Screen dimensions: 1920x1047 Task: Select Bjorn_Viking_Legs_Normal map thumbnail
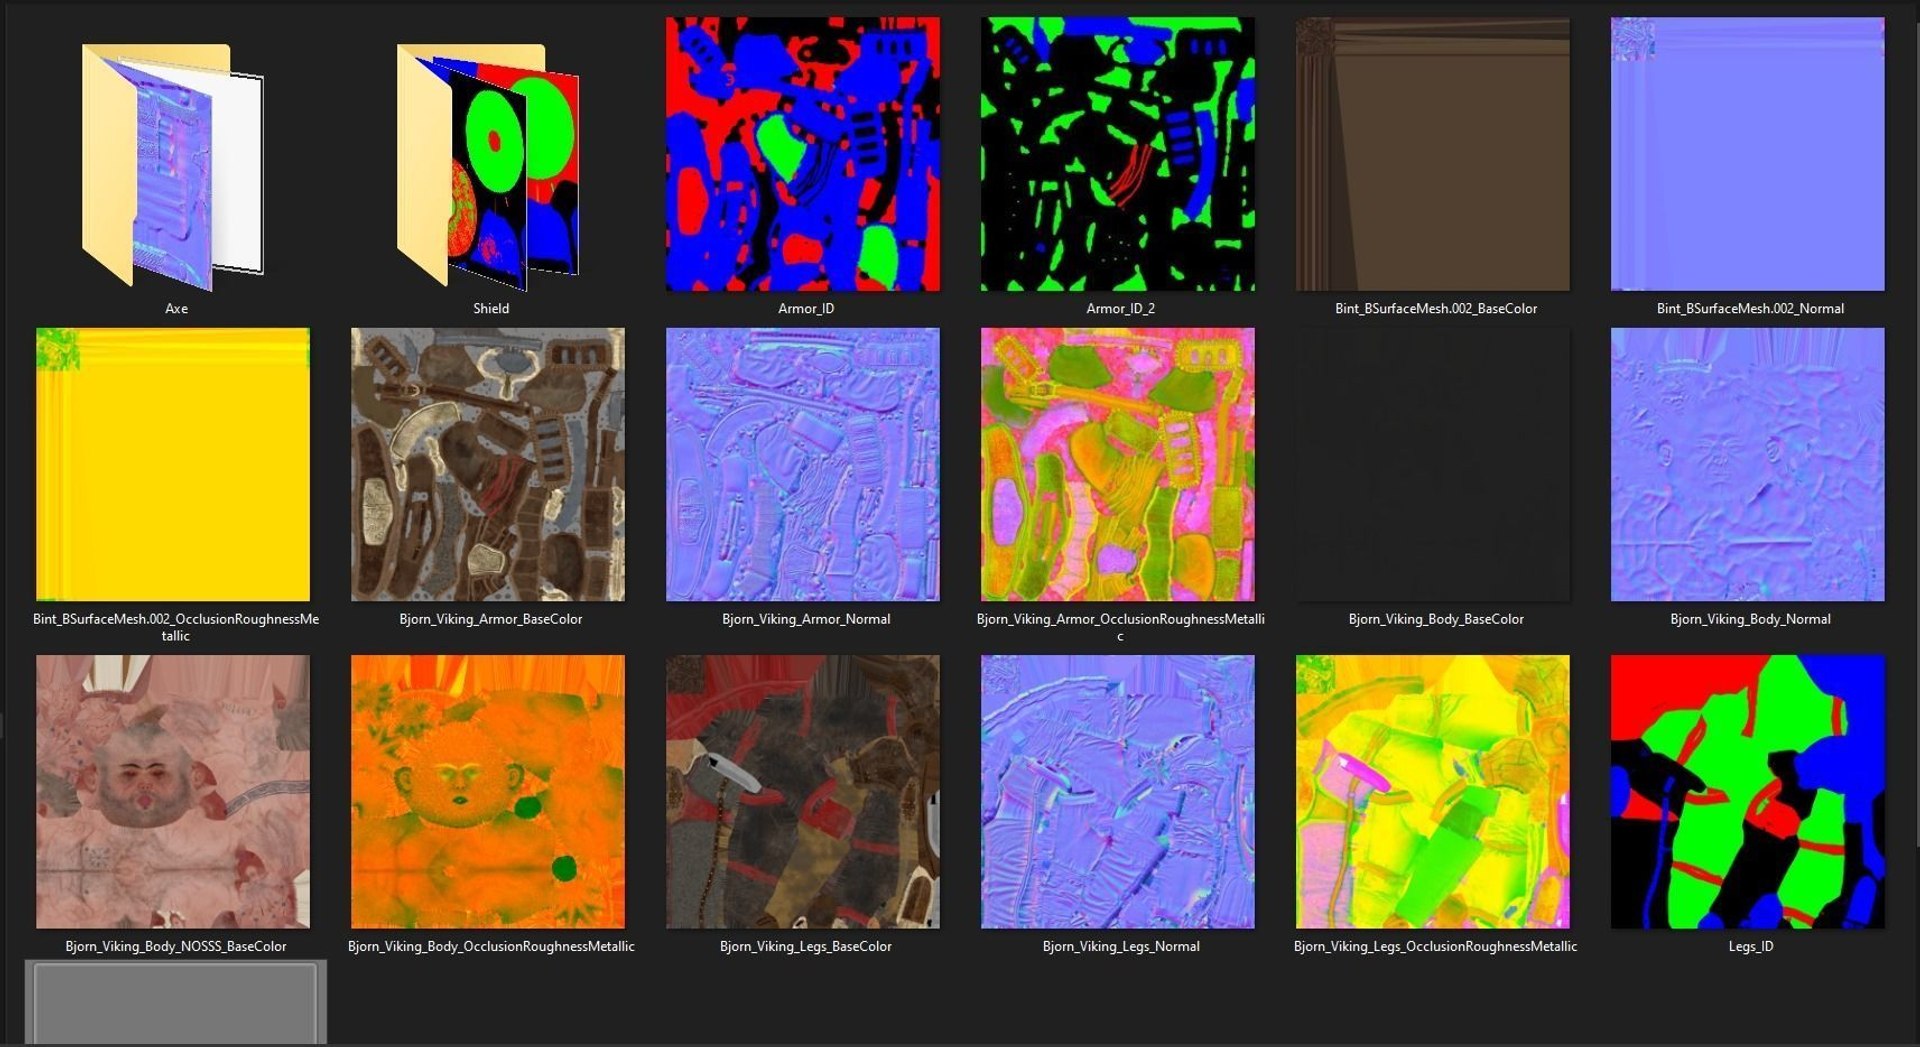pyautogui.click(x=1118, y=792)
